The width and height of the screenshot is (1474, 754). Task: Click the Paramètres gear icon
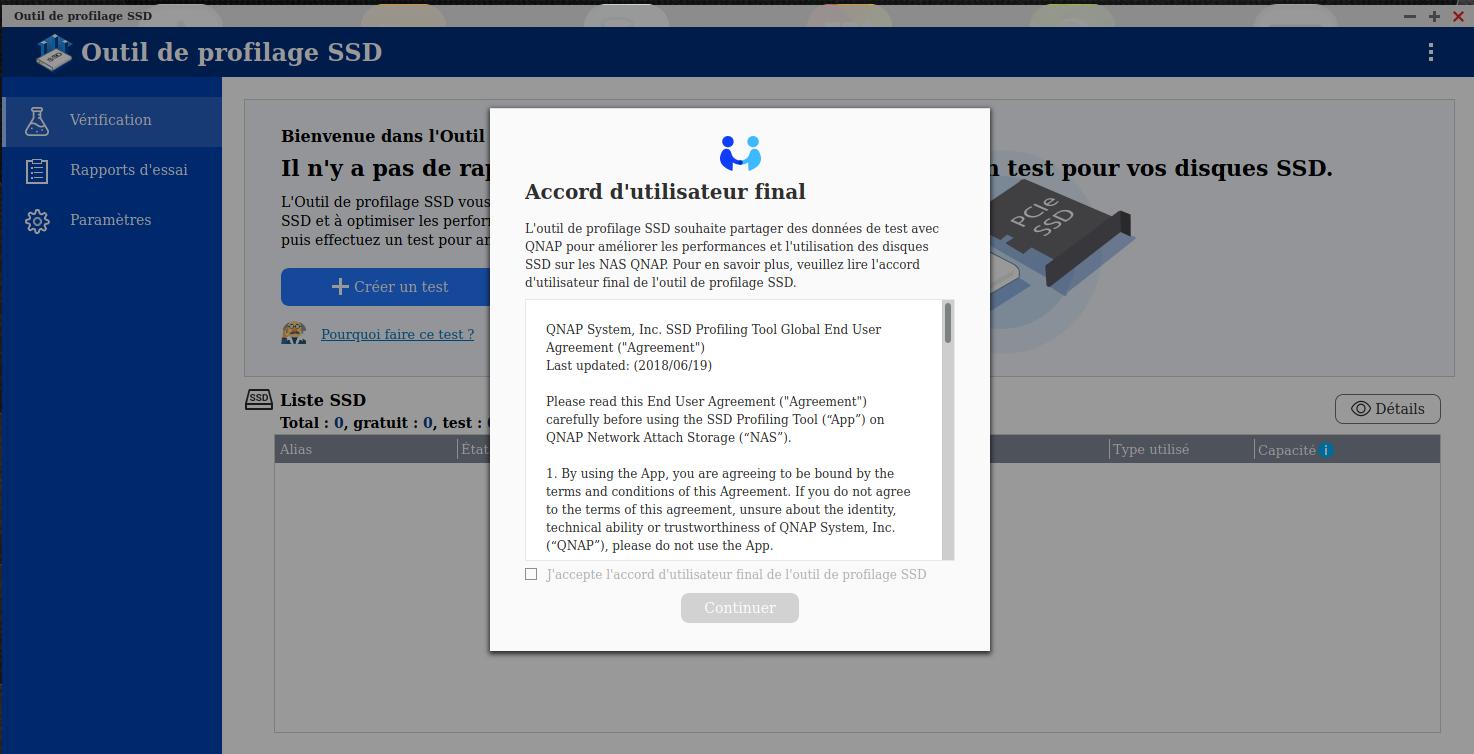tap(37, 221)
